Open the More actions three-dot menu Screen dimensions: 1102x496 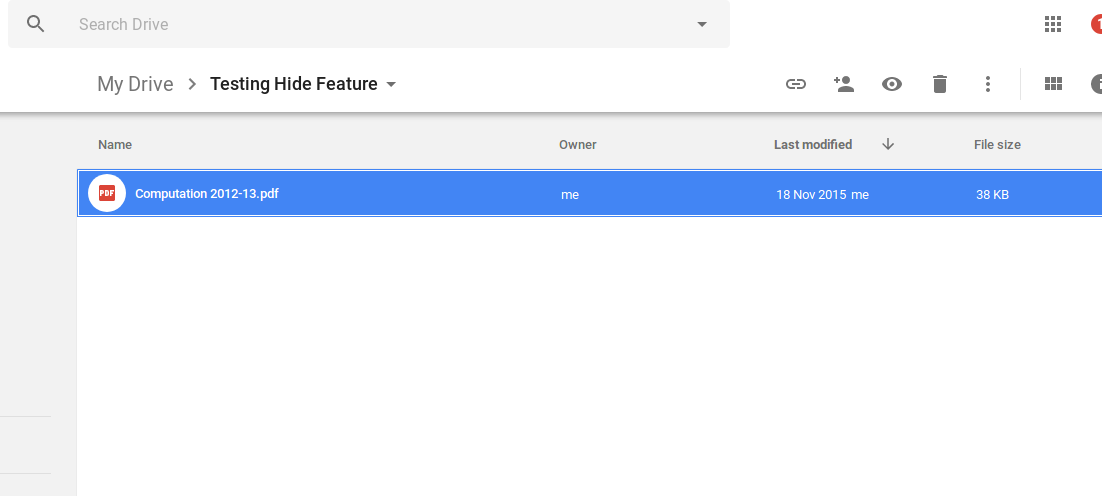coord(987,84)
